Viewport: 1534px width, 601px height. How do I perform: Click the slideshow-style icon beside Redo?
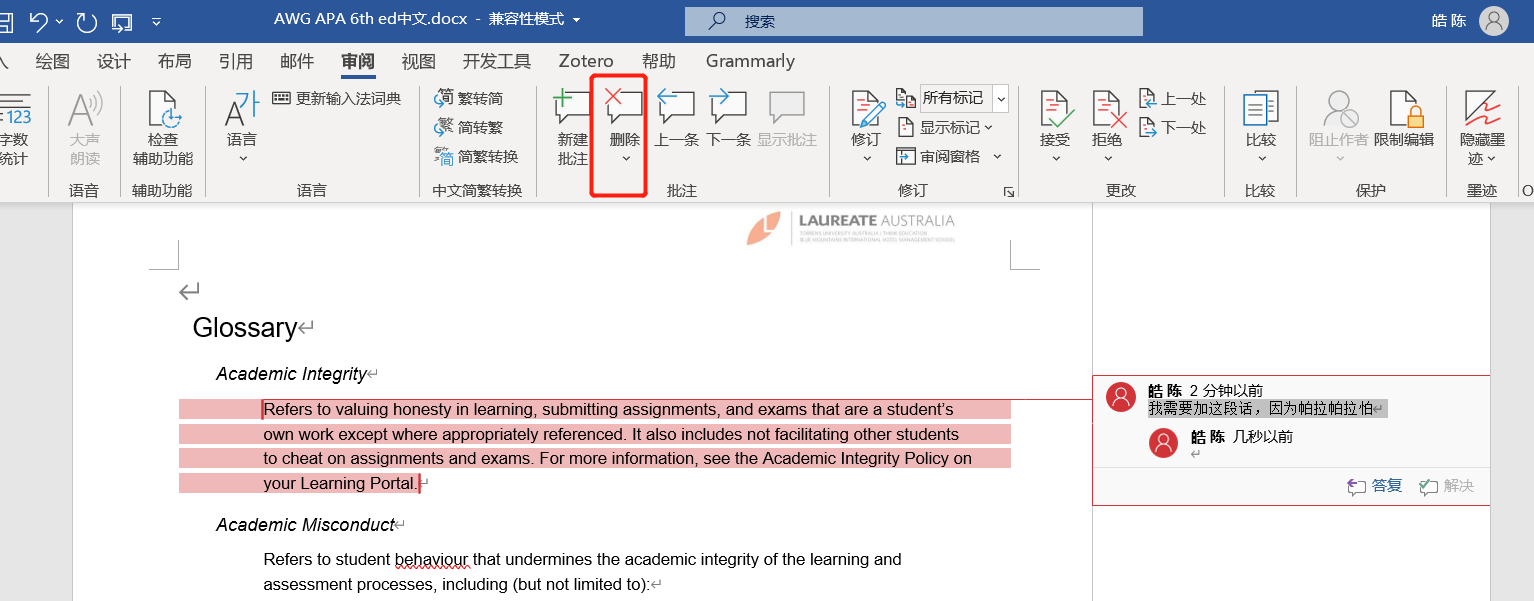[122, 21]
